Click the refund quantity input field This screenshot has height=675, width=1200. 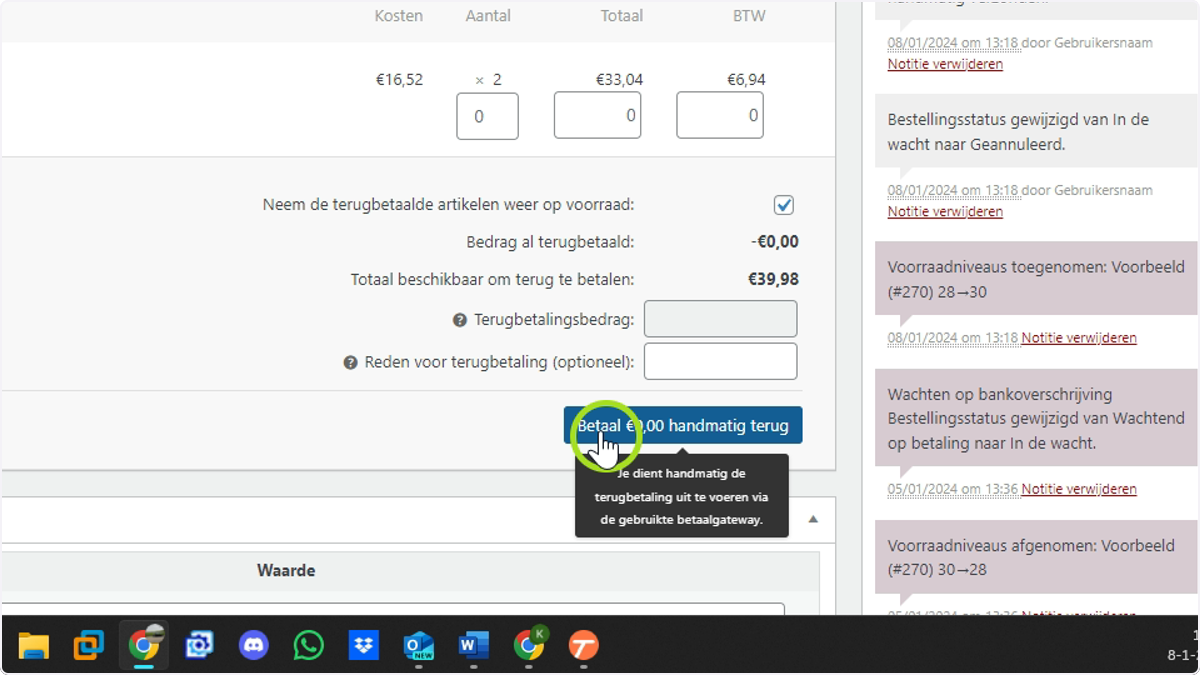pos(488,116)
